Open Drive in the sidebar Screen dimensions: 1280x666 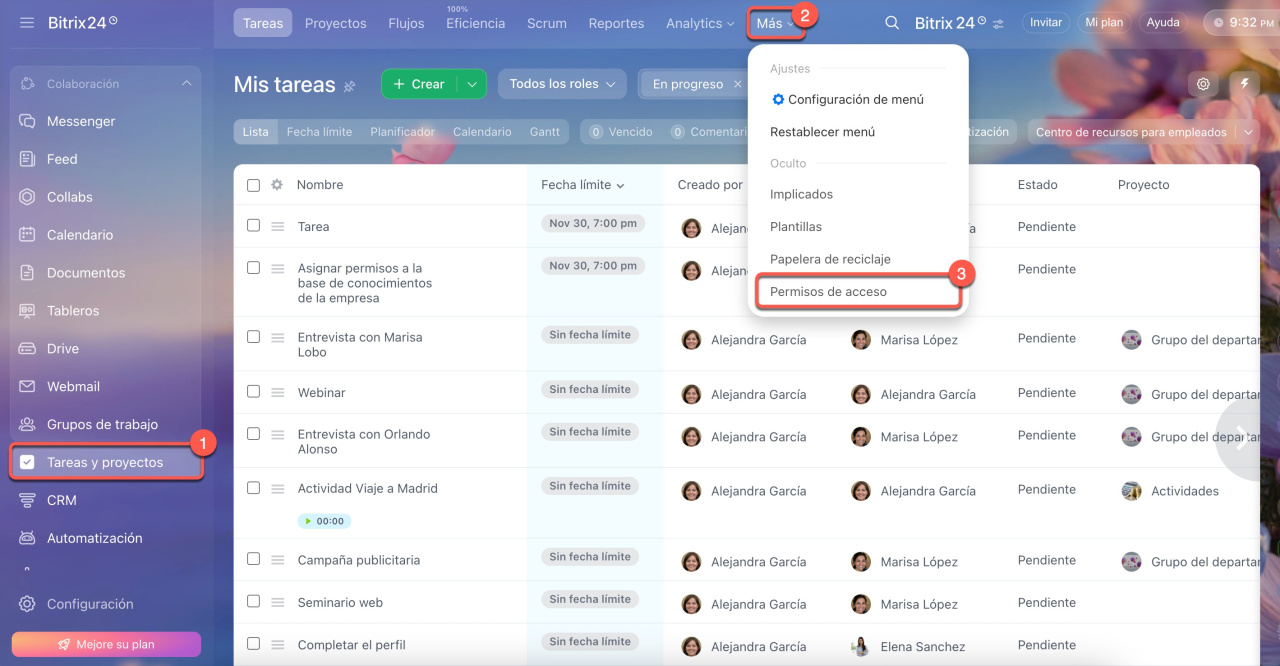pyautogui.click(x=62, y=349)
